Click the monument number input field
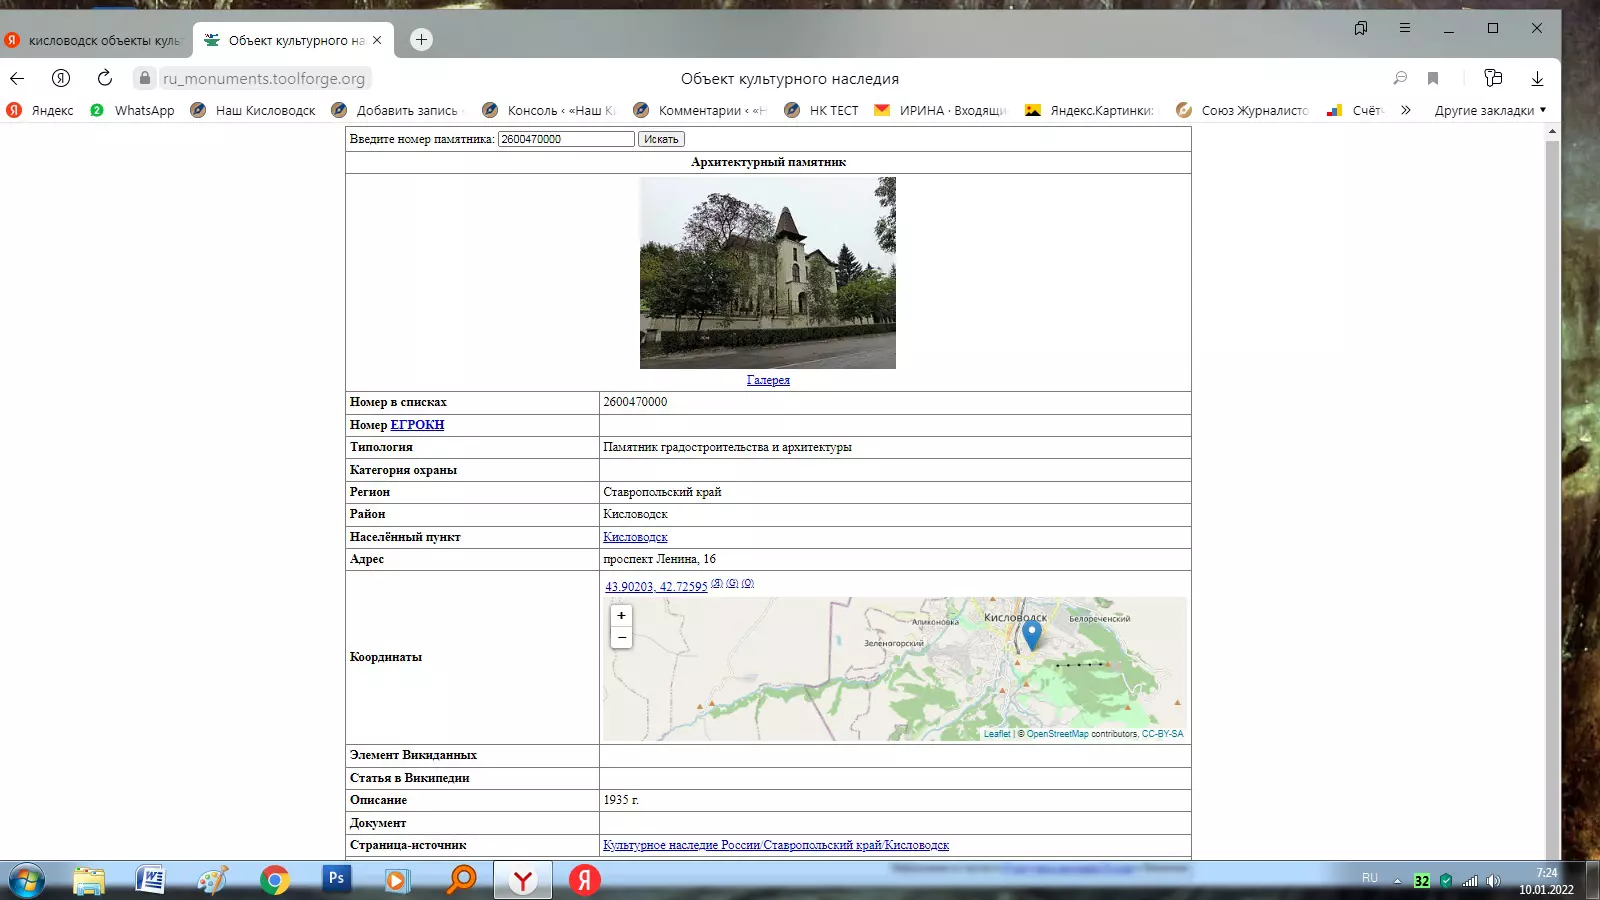Viewport: 1600px width, 900px height. [566, 139]
